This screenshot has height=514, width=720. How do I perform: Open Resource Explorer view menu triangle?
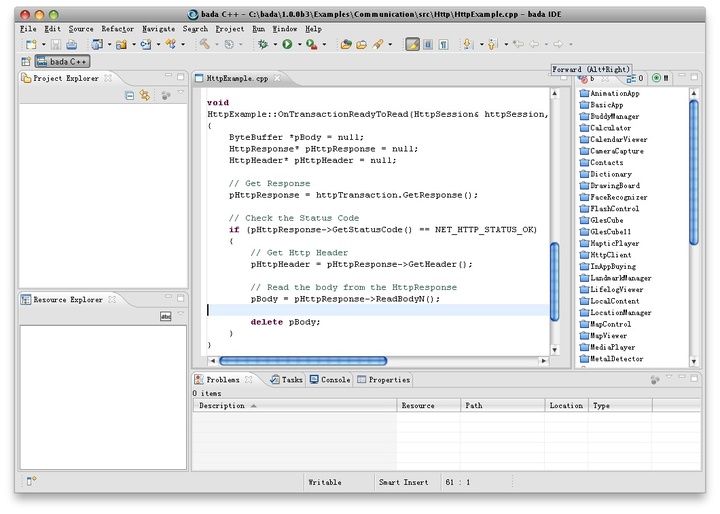[x=180, y=314]
